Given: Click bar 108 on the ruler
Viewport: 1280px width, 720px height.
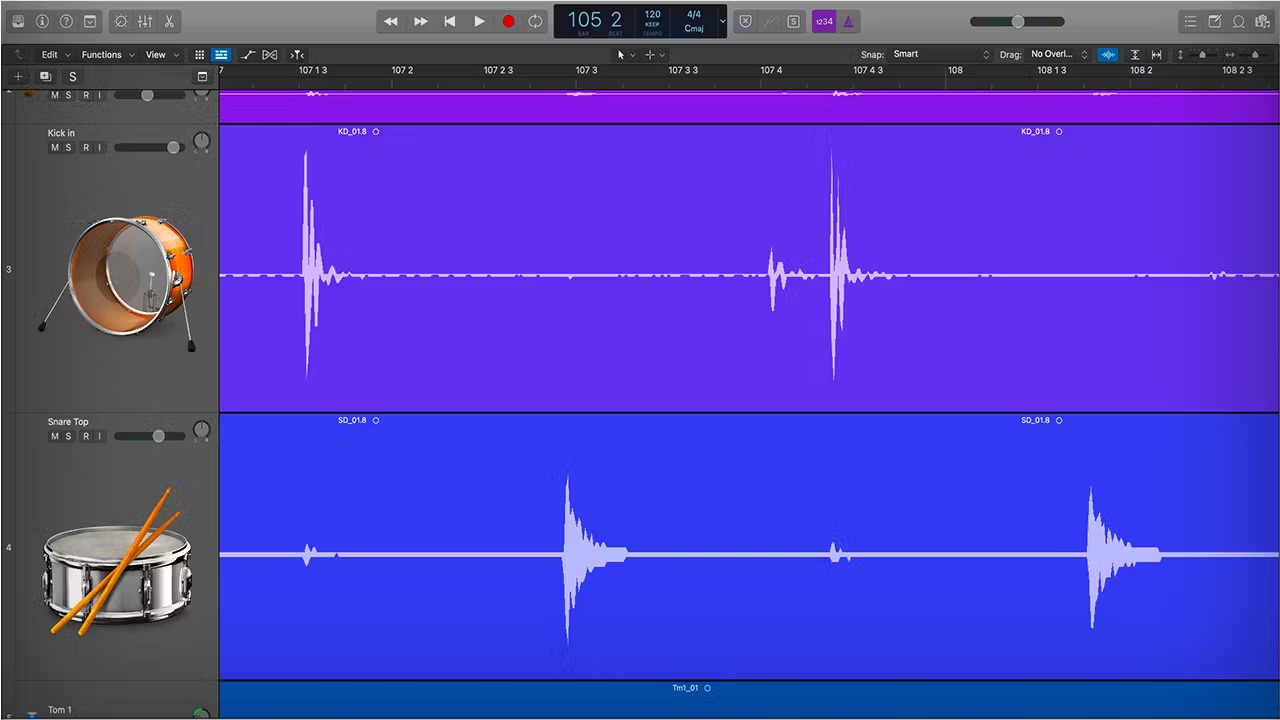Looking at the screenshot, I should click(x=955, y=70).
